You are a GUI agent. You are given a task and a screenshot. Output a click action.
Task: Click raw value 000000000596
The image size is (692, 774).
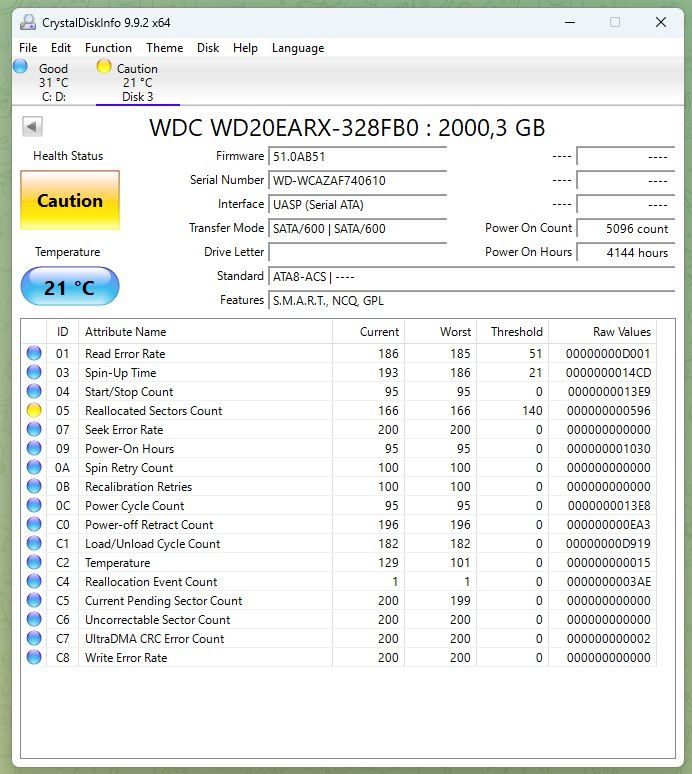coord(609,411)
